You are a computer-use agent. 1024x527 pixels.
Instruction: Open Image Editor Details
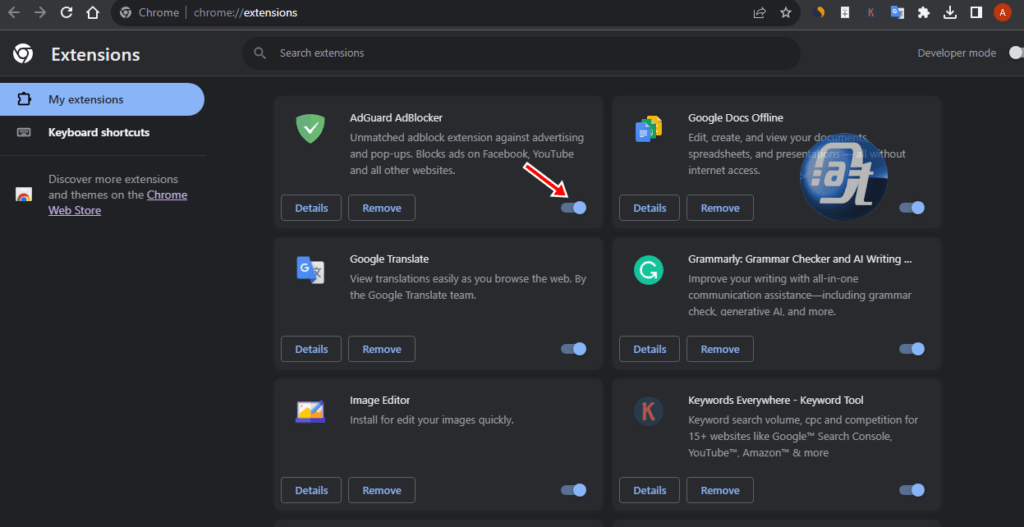click(311, 490)
